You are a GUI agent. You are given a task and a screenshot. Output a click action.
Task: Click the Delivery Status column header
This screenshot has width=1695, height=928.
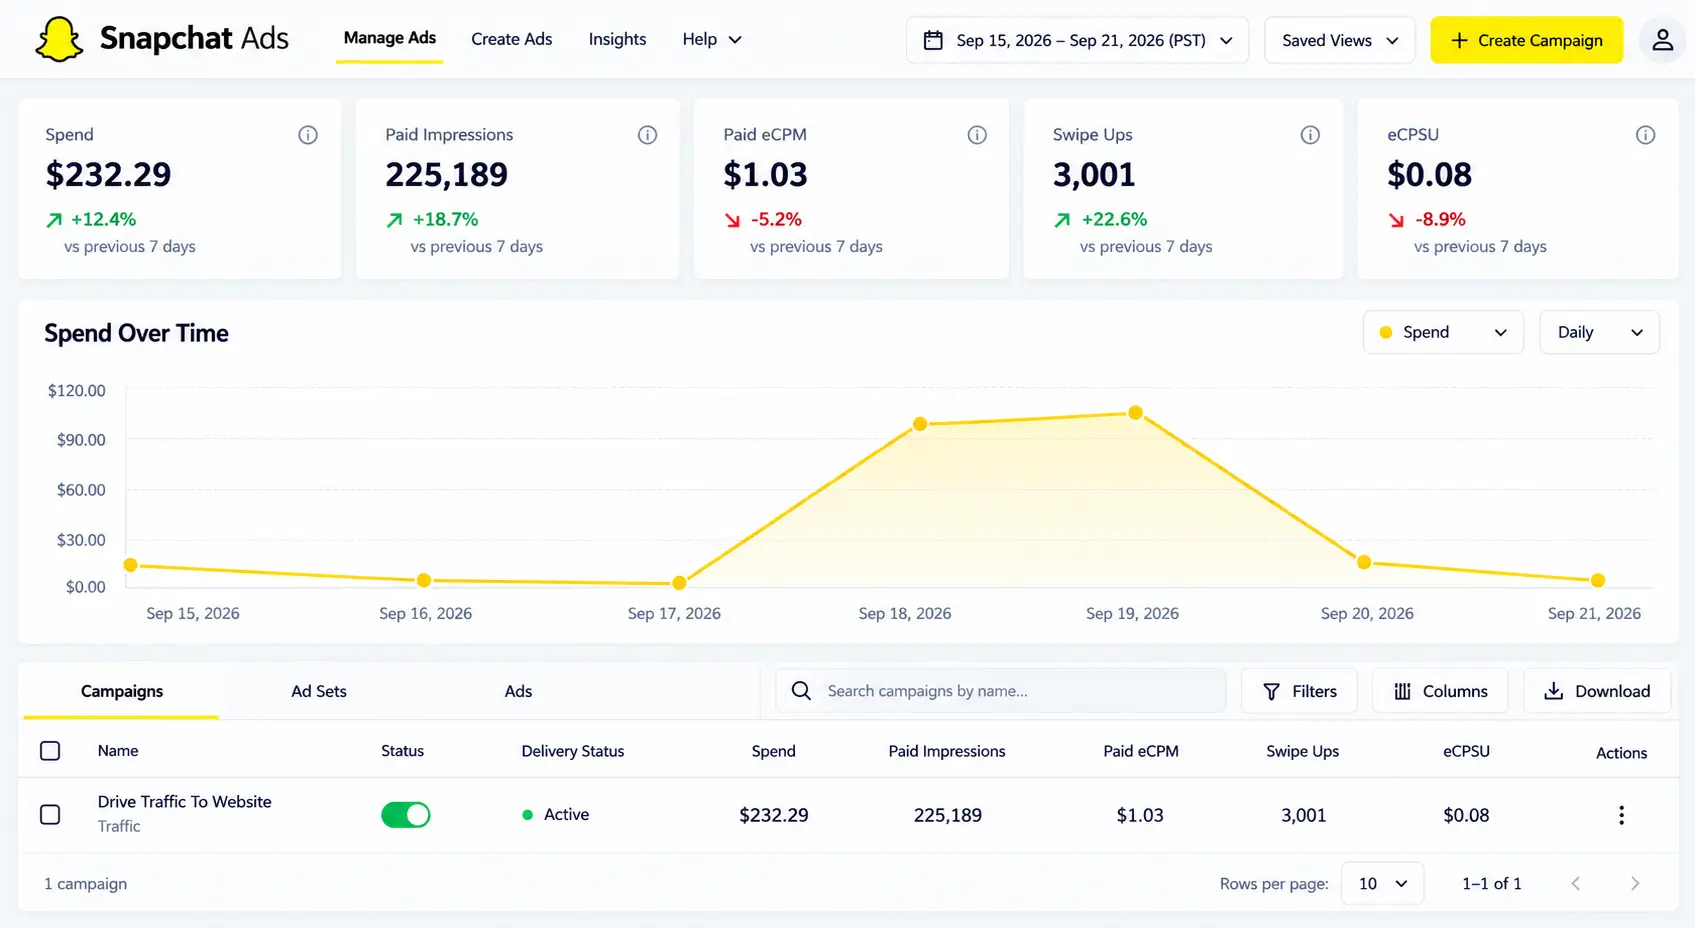coord(573,751)
